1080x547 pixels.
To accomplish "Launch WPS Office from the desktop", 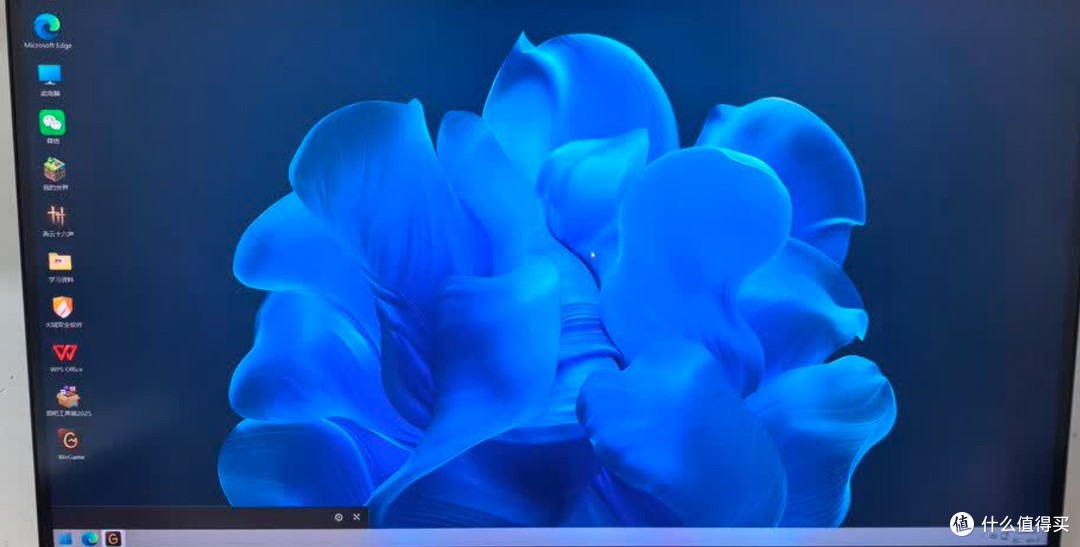I will tap(65, 353).
